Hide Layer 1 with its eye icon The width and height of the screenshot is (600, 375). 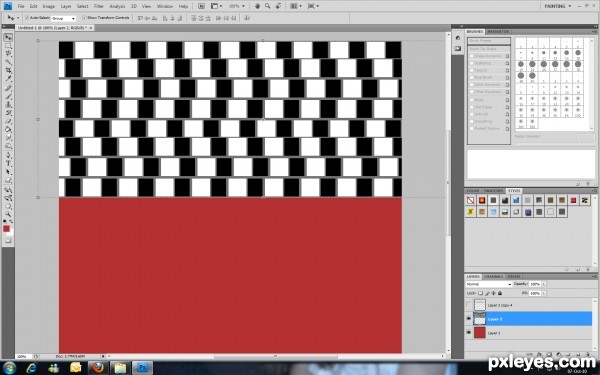click(x=469, y=333)
